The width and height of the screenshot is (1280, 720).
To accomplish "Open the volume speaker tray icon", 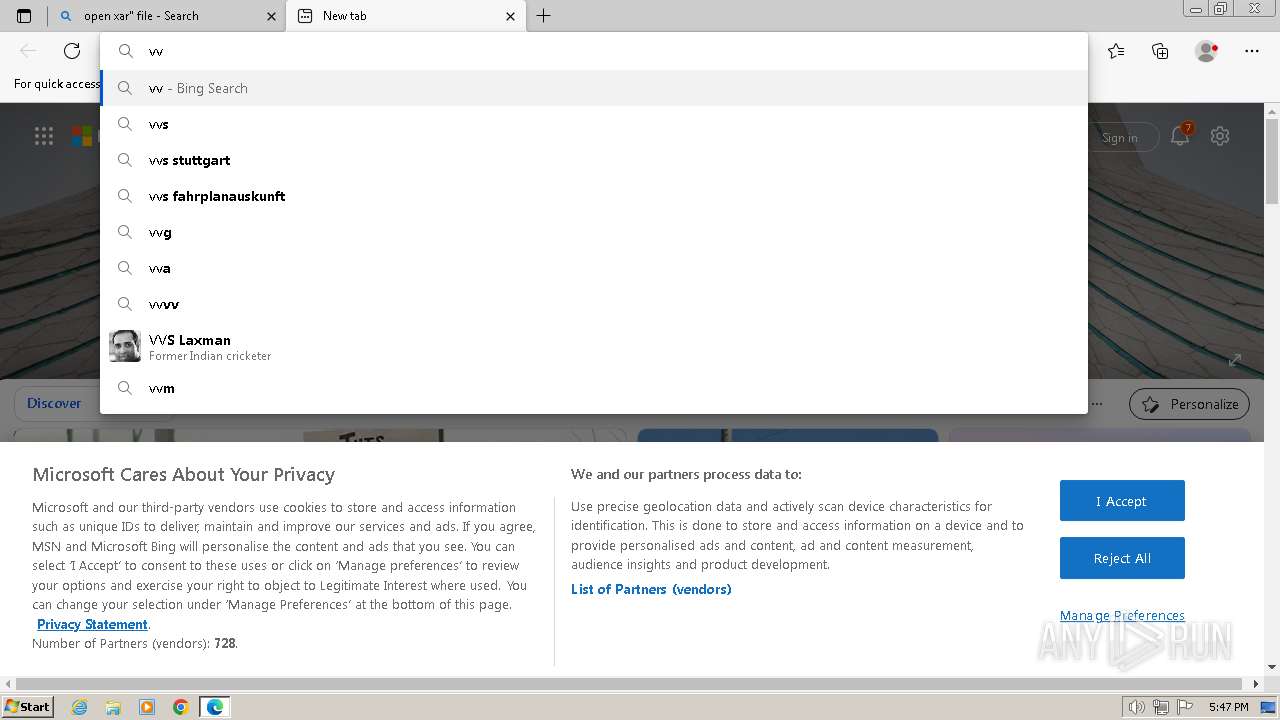I will pyautogui.click(x=1137, y=707).
